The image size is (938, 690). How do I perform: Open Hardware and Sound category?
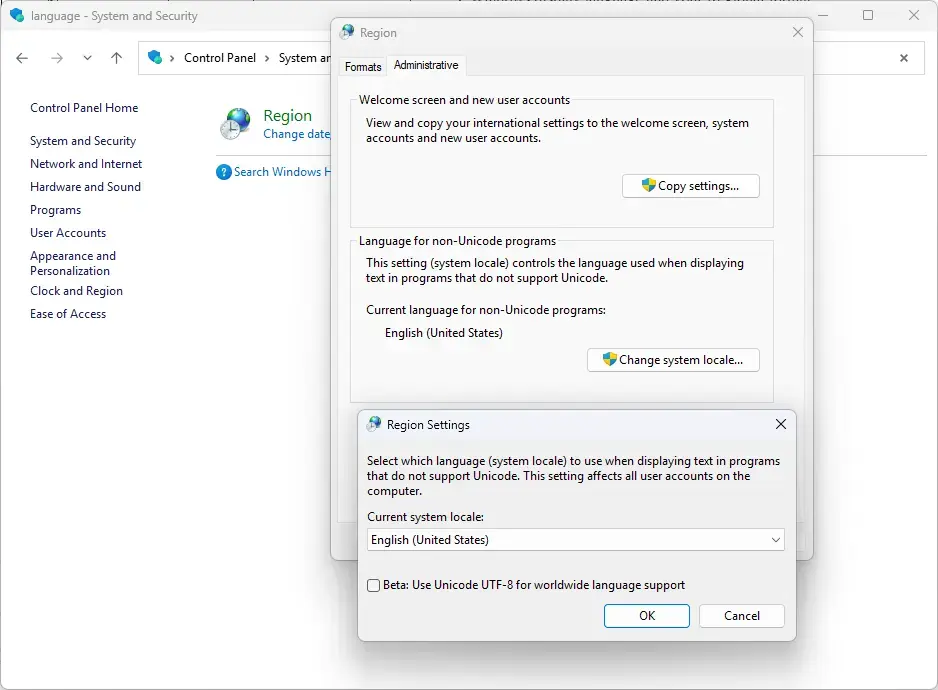pos(86,187)
